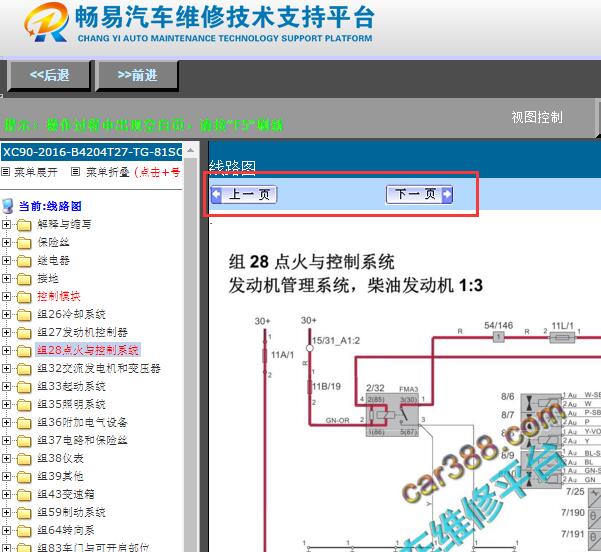Click the 线路图 section title
The width and height of the screenshot is (601, 552).
232,167
